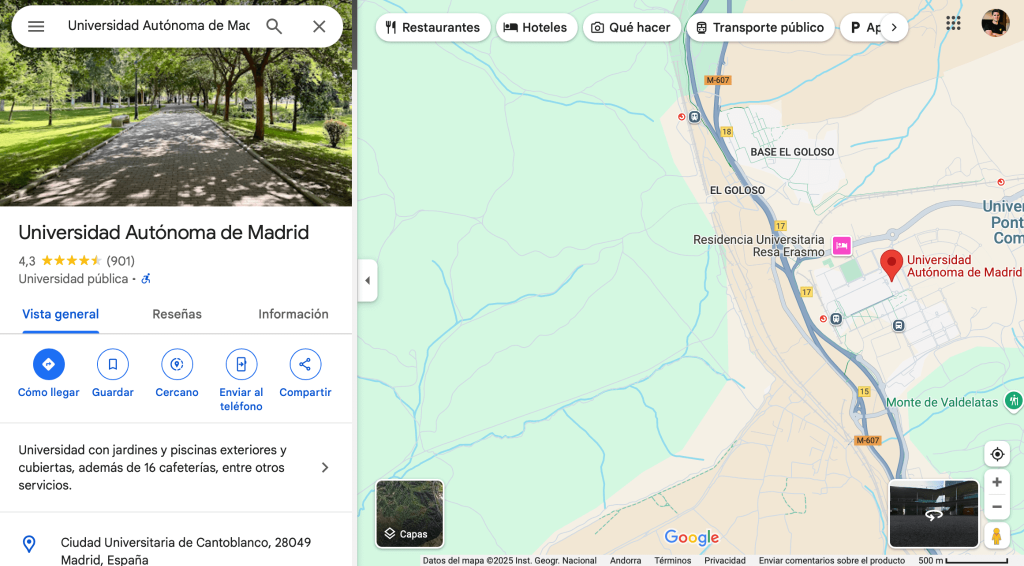The width and height of the screenshot is (1024, 566).
Task: Click Residencia Universitaria Resa Erasmo hotel marker
Action: (x=842, y=245)
